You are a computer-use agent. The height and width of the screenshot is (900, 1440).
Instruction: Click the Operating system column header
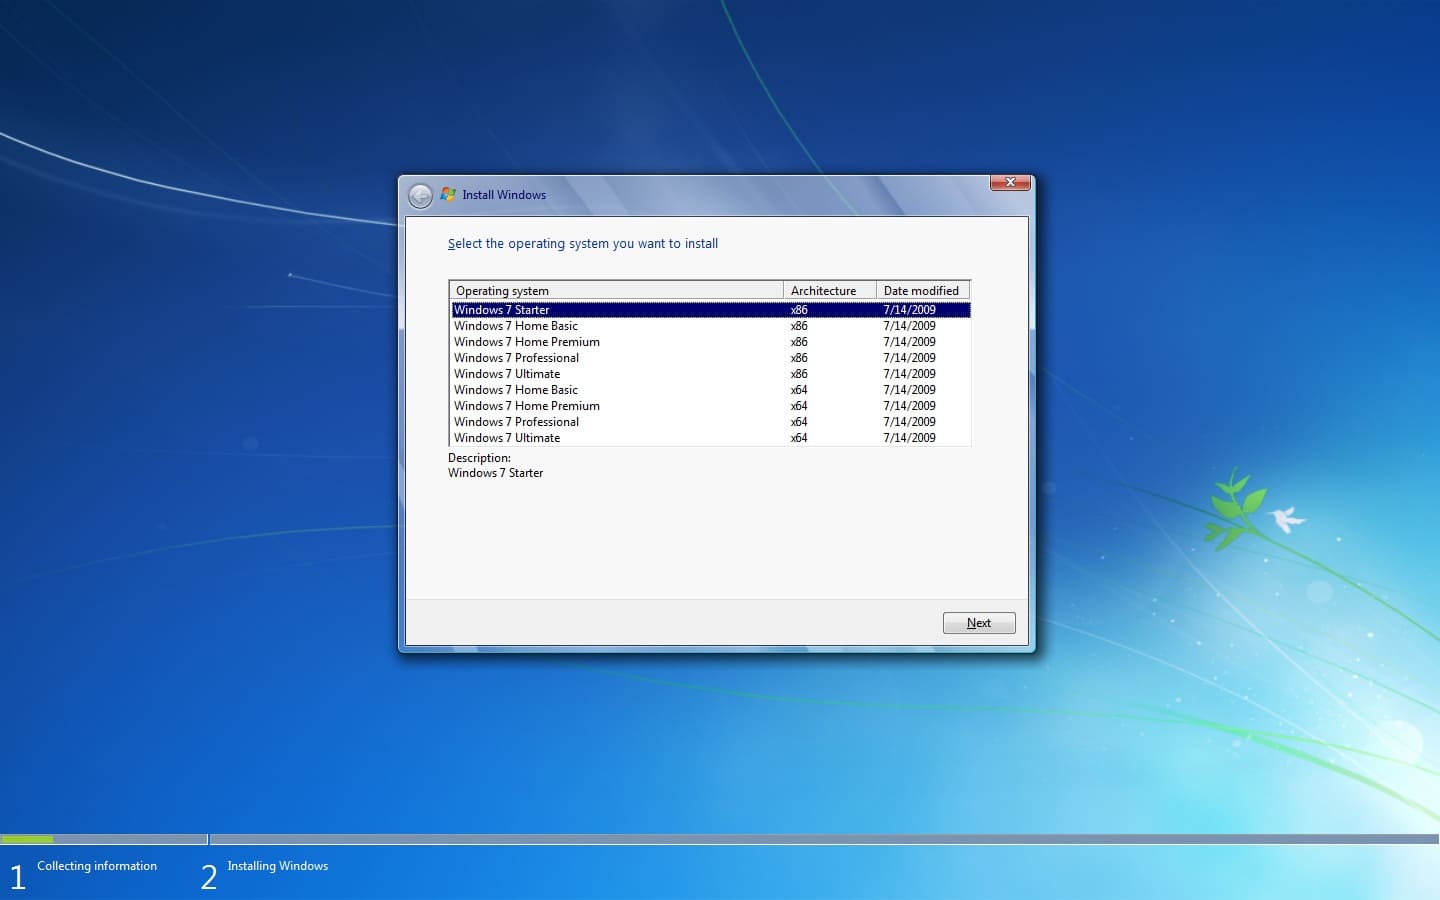[616, 290]
